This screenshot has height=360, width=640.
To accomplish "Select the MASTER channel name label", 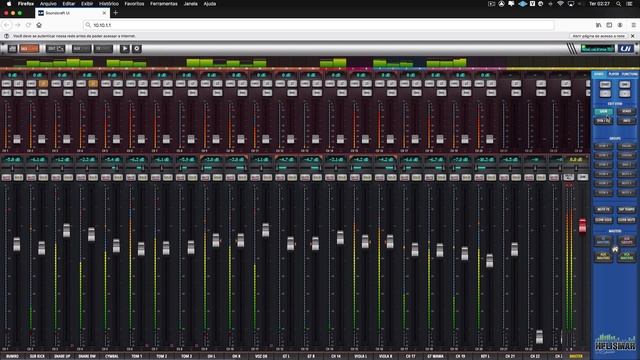I will click(576, 356).
